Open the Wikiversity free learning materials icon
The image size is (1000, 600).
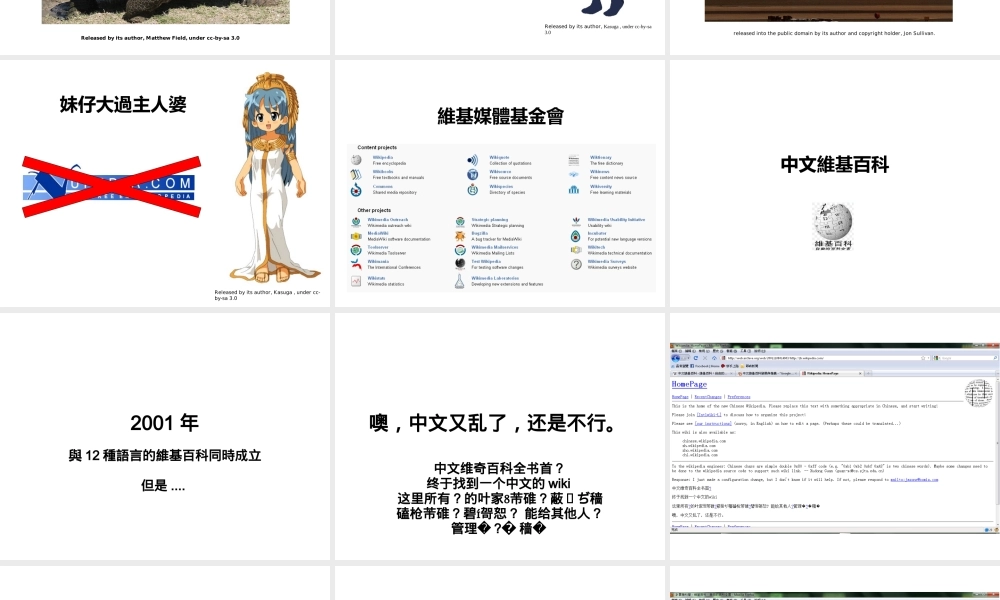573,191
